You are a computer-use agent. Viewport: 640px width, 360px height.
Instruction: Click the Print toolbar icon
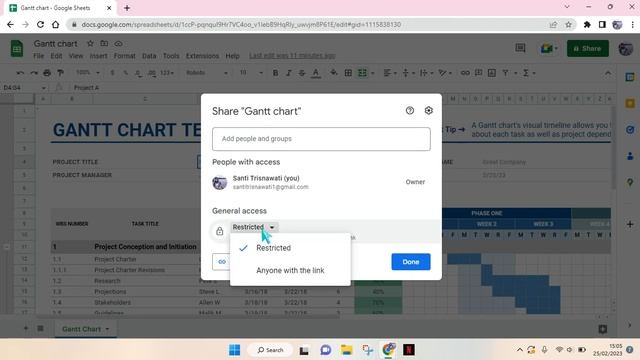point(47,73)
